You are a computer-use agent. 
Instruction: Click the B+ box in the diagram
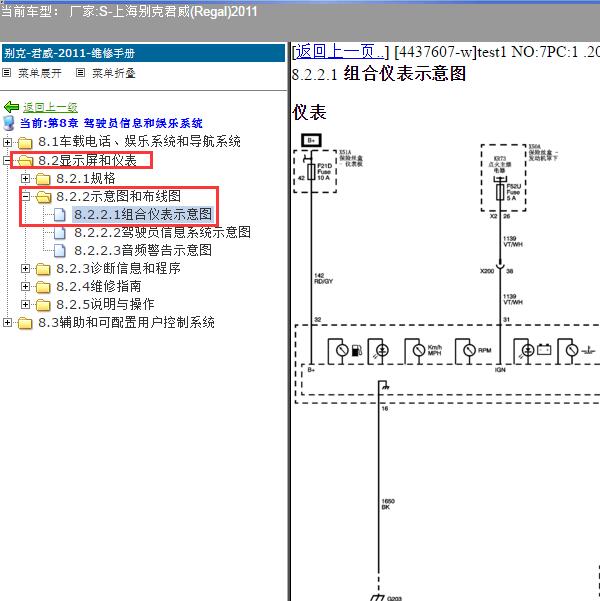point(311,140)
